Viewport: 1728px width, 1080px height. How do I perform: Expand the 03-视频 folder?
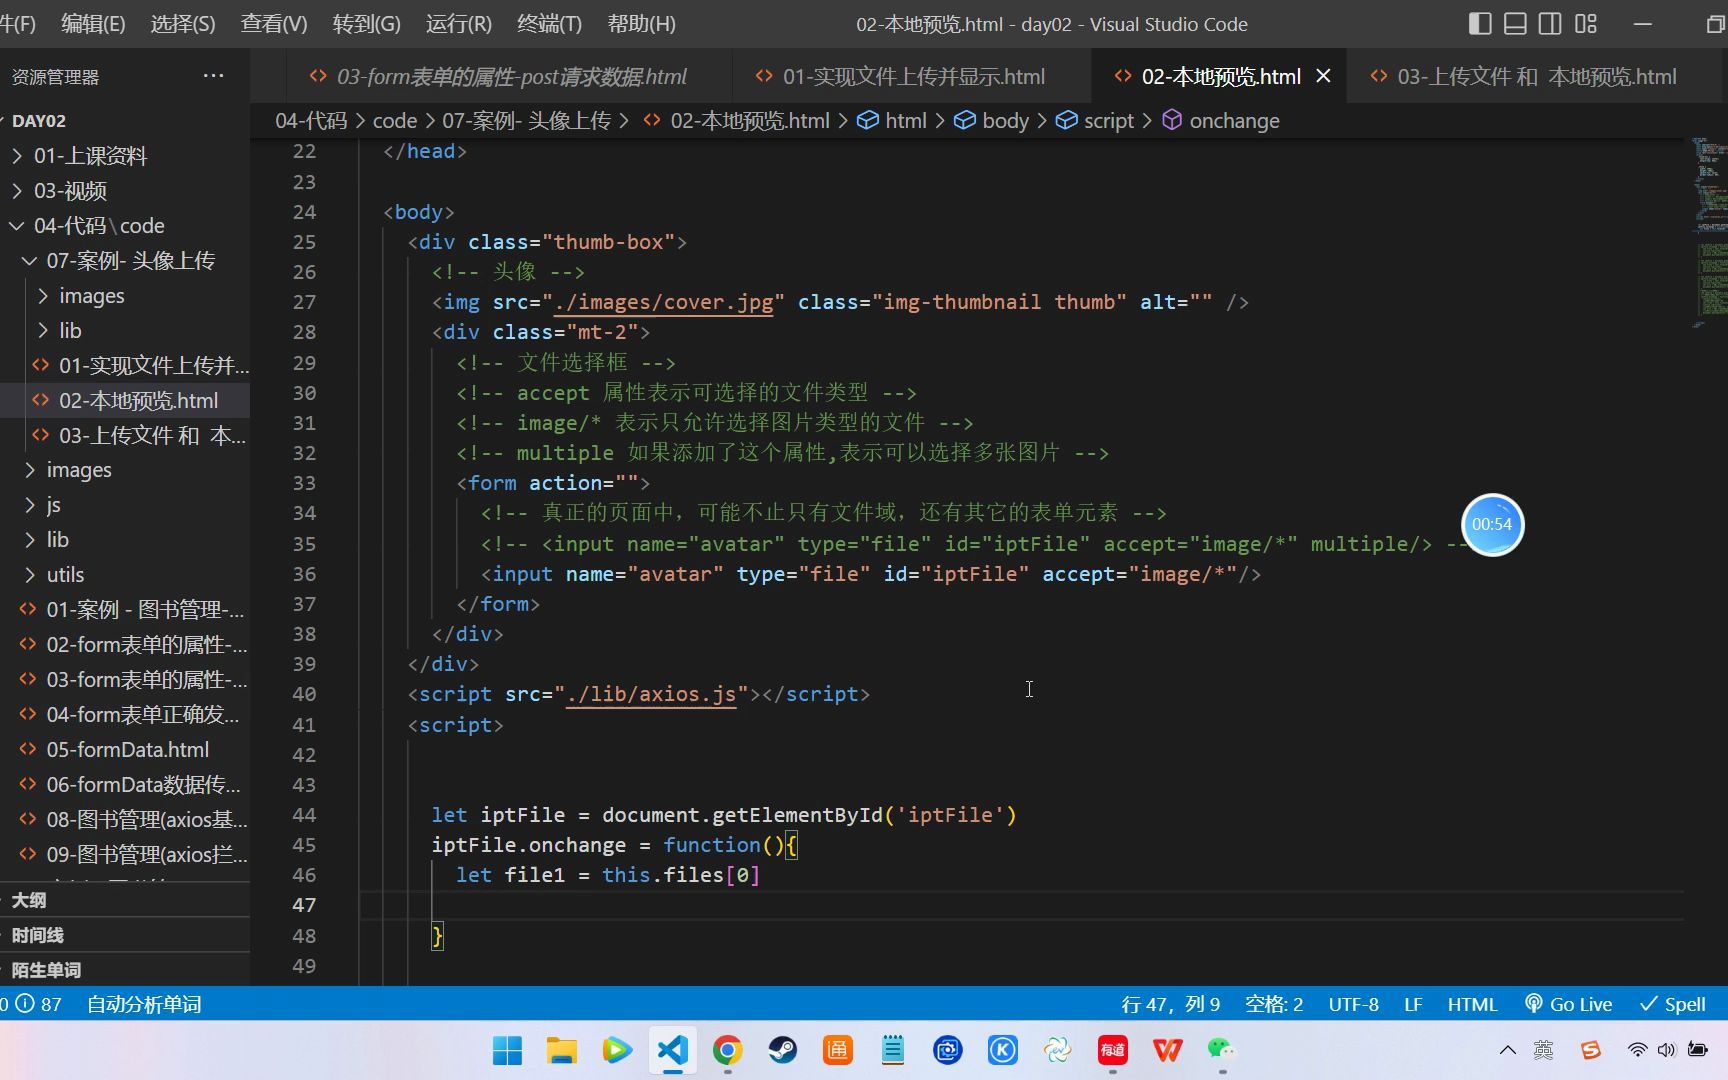click(x=125, y=191)
